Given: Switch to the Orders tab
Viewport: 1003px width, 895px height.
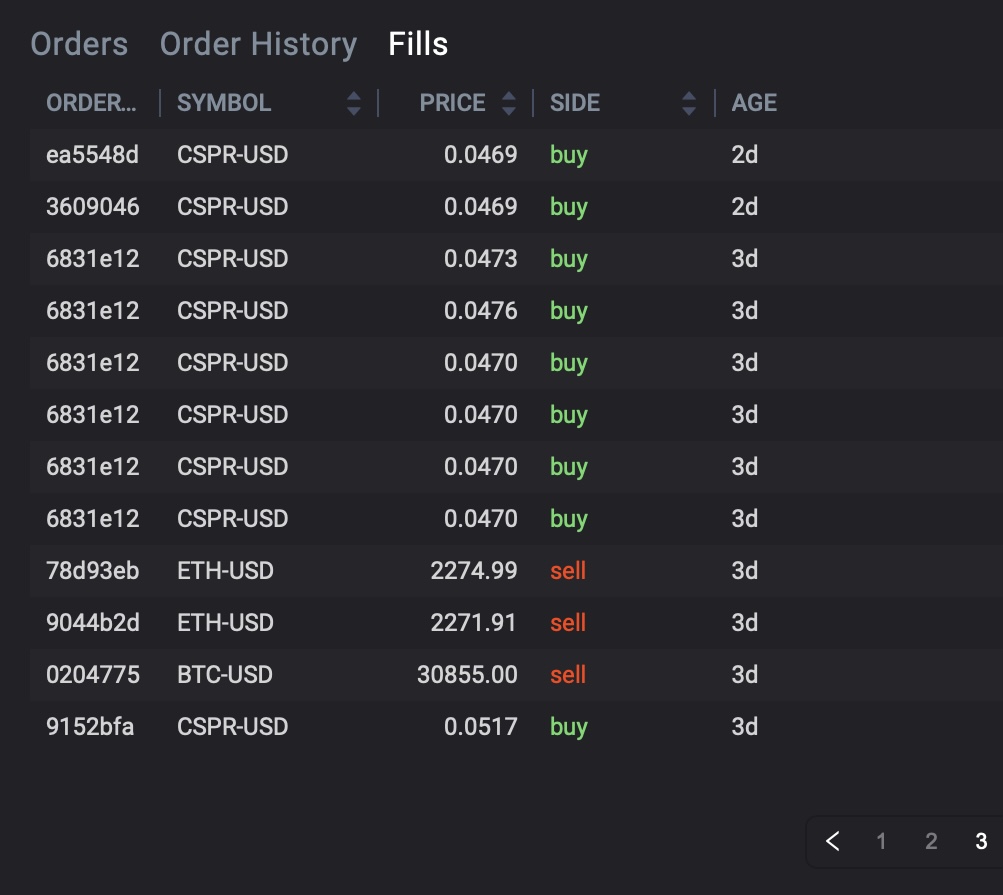Looking at the screenshot, I should click(79, 44).
